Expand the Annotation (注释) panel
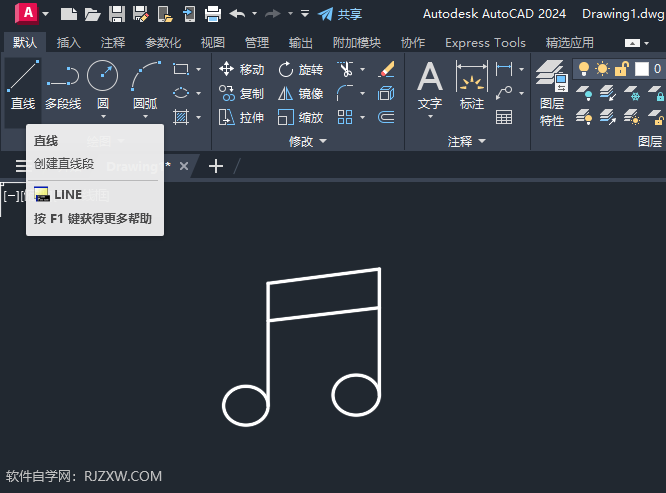 [466, 141]
